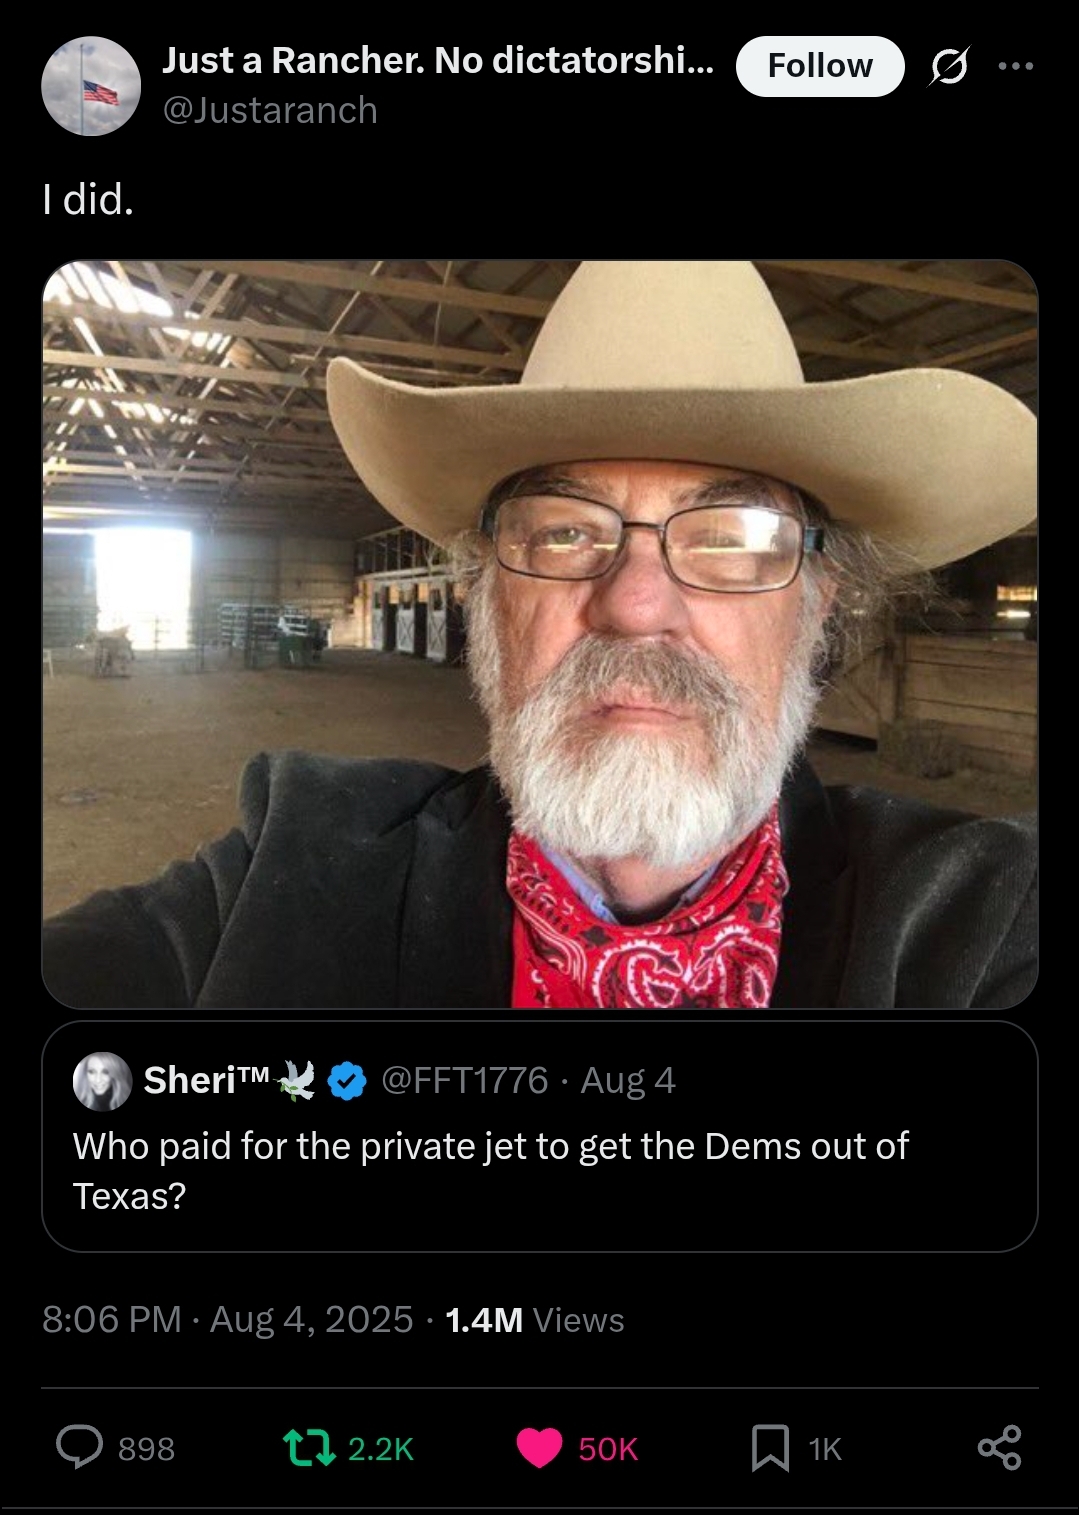Open the 8:06 PM Aug 4, 2025 timestamp

click(228, 1319)
